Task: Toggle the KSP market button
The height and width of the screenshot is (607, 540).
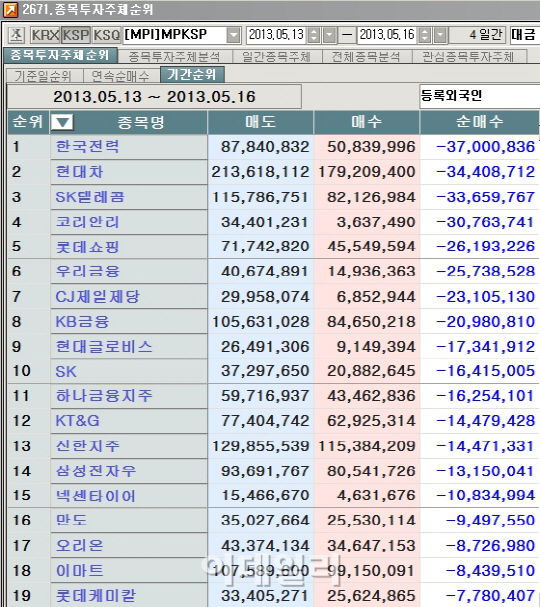Action: (76, 35)
